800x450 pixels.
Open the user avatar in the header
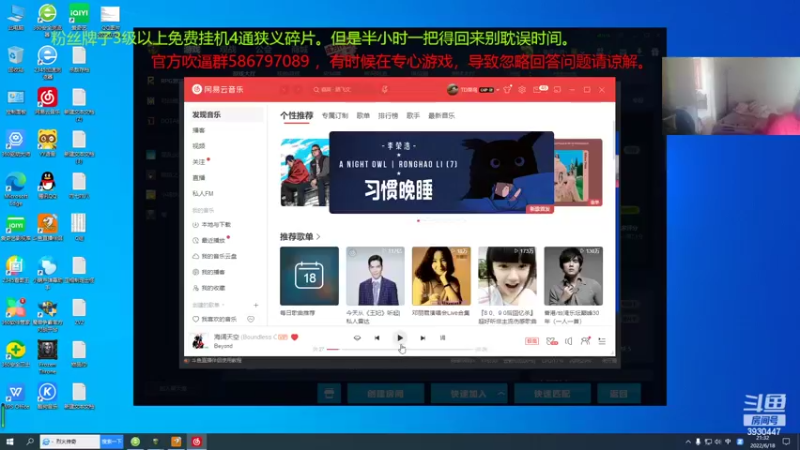(453, 89)
